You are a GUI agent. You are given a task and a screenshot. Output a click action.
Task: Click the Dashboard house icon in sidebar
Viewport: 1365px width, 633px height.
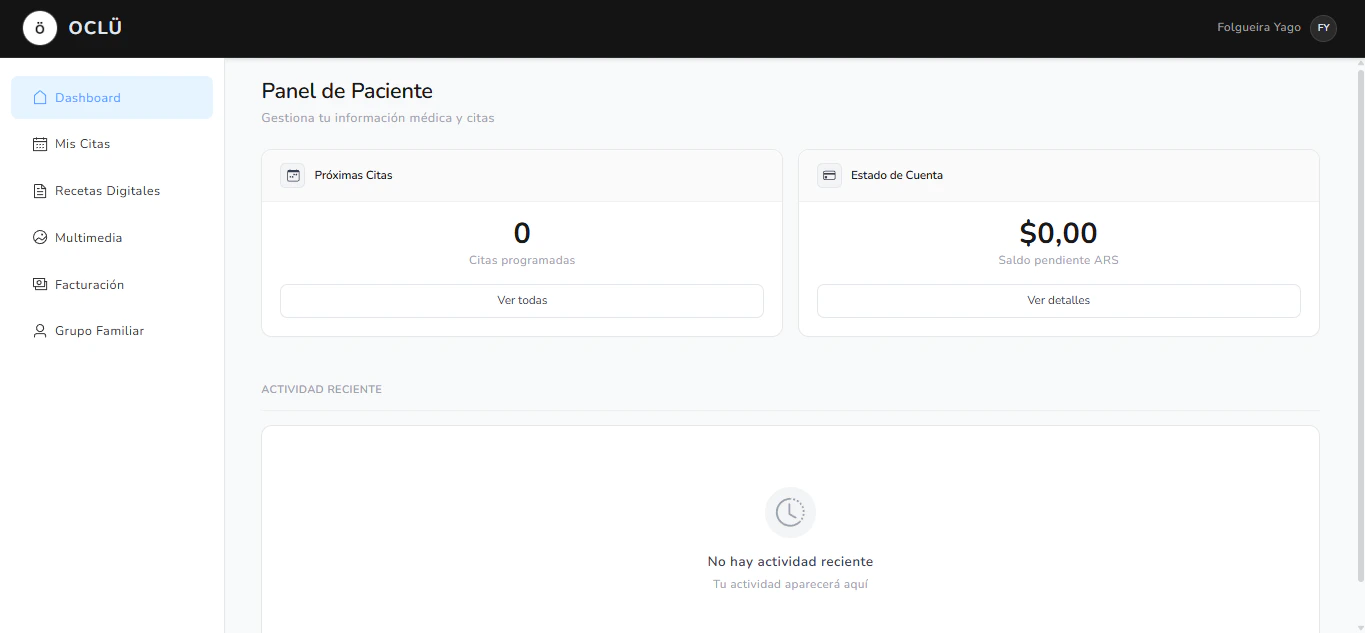pos(40,98)
